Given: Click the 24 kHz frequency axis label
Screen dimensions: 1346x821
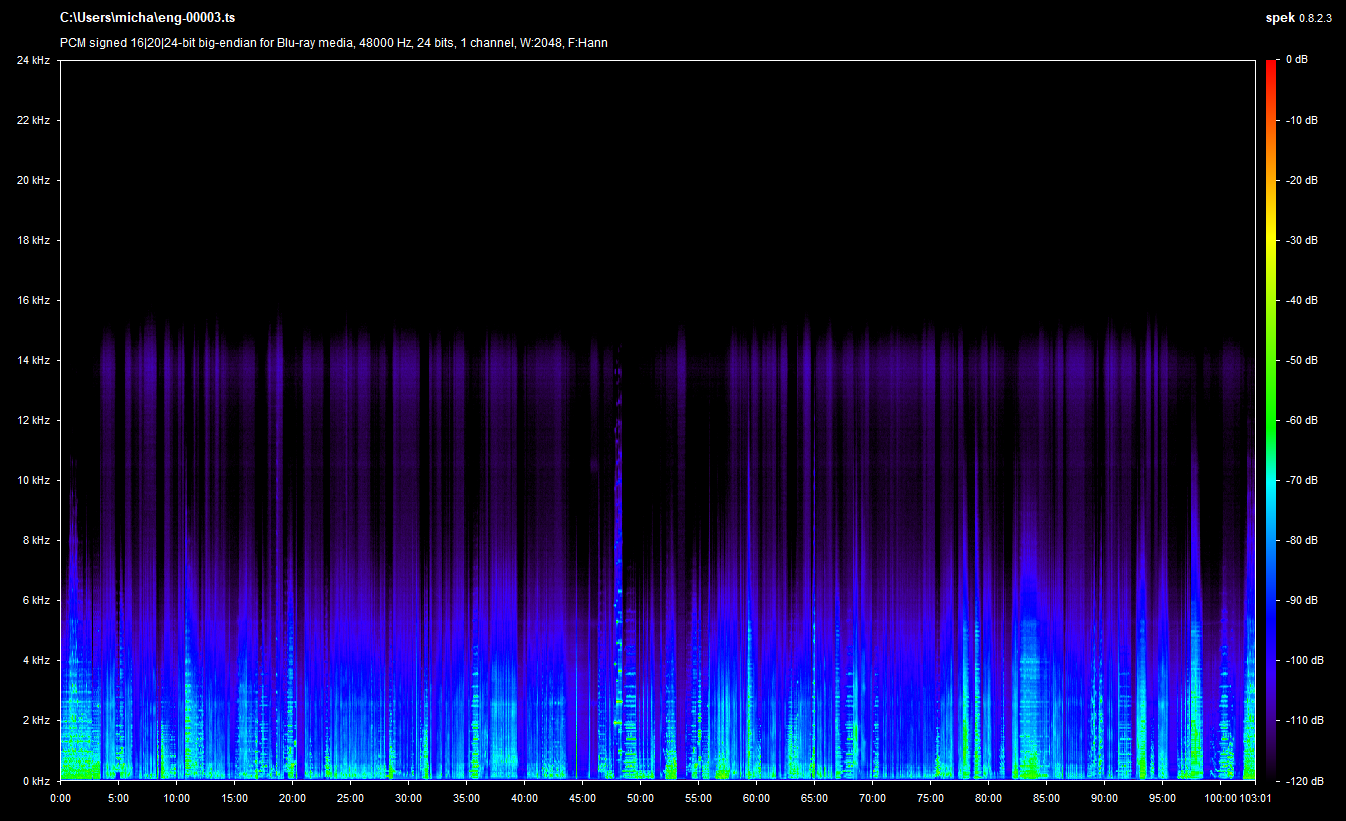Looking at the screenshot, I should pos(33,60).
